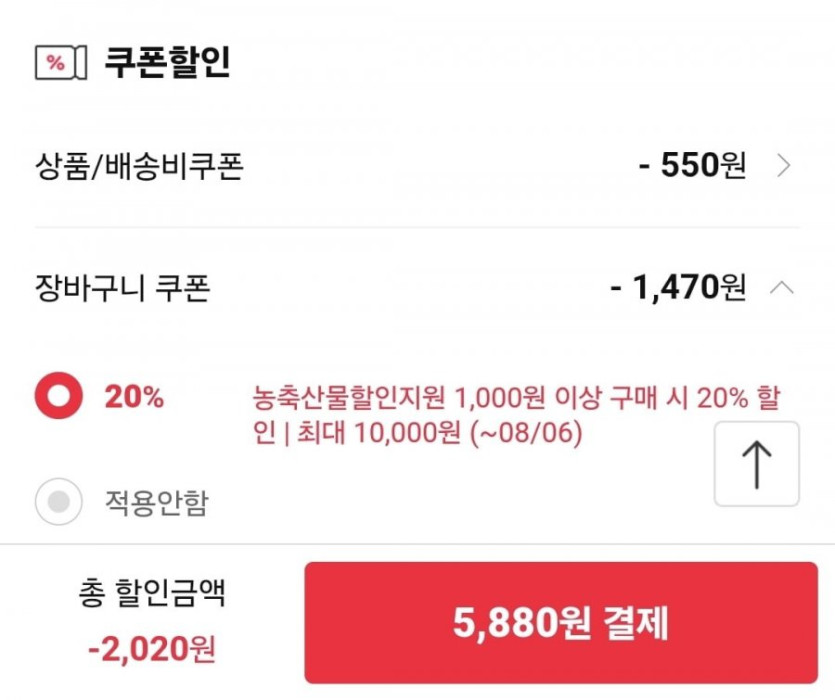Click the red 20% label text

click(x=133, y=397)
